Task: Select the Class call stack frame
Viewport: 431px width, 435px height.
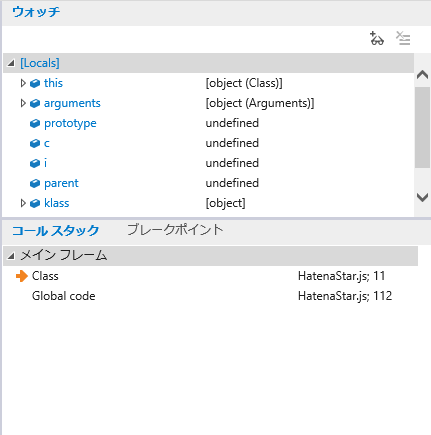Action: tap(210, 276)
